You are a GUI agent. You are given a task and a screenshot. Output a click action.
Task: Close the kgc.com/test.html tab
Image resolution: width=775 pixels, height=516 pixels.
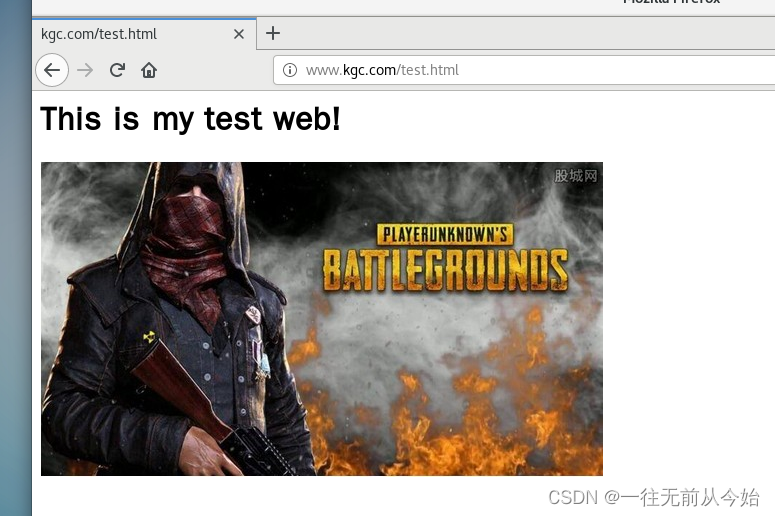pos(239,34)
